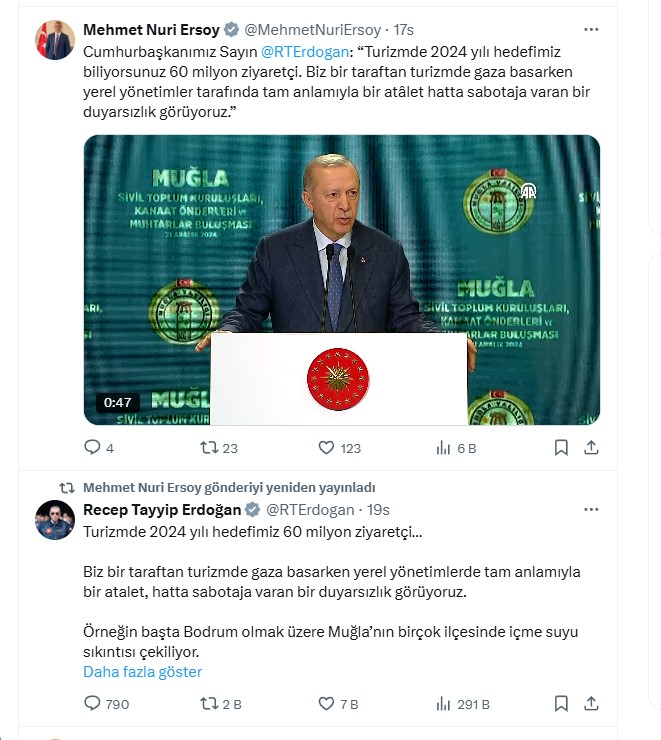Share Recep Tayyip Erdoğan's post
The height and width of the screenshot is (740, 661).
pos(591,704)
